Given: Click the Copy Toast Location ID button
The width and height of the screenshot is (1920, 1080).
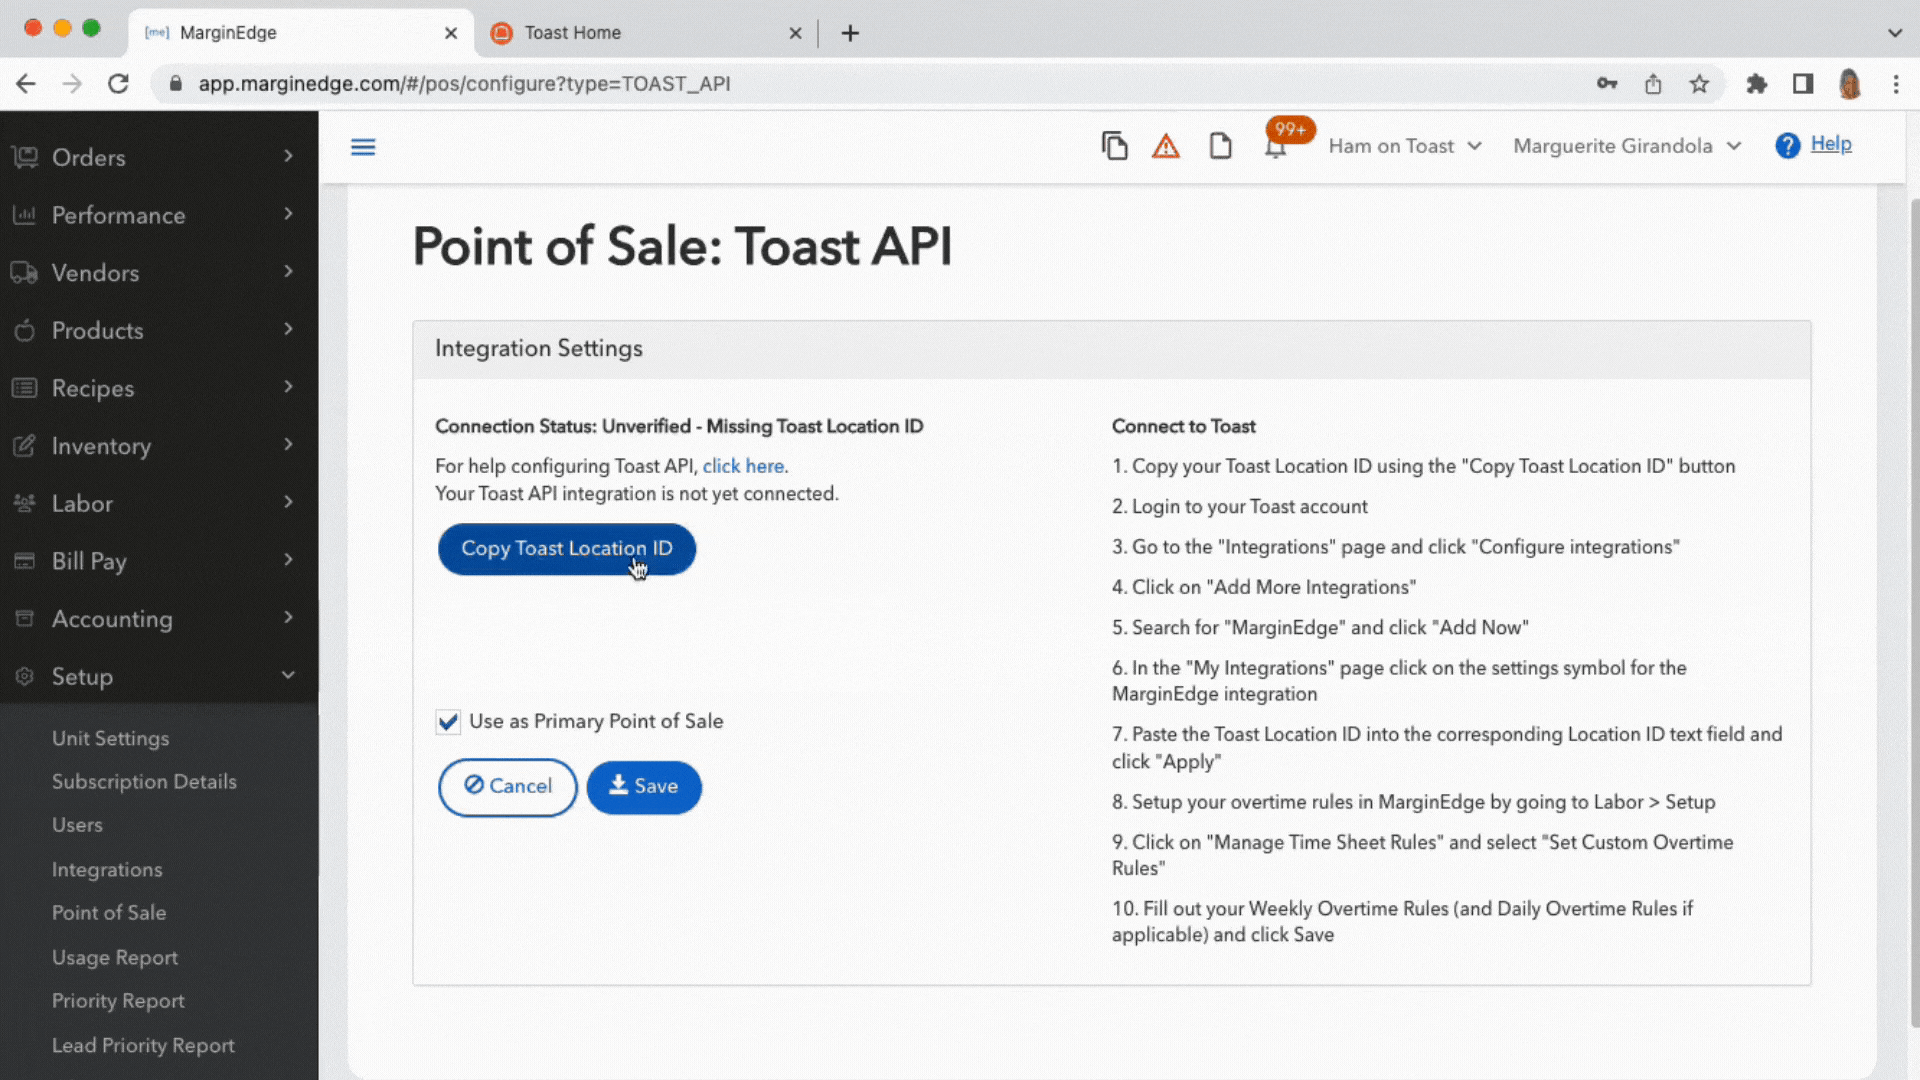Looking at the screenshot, I should pos(567,549).
